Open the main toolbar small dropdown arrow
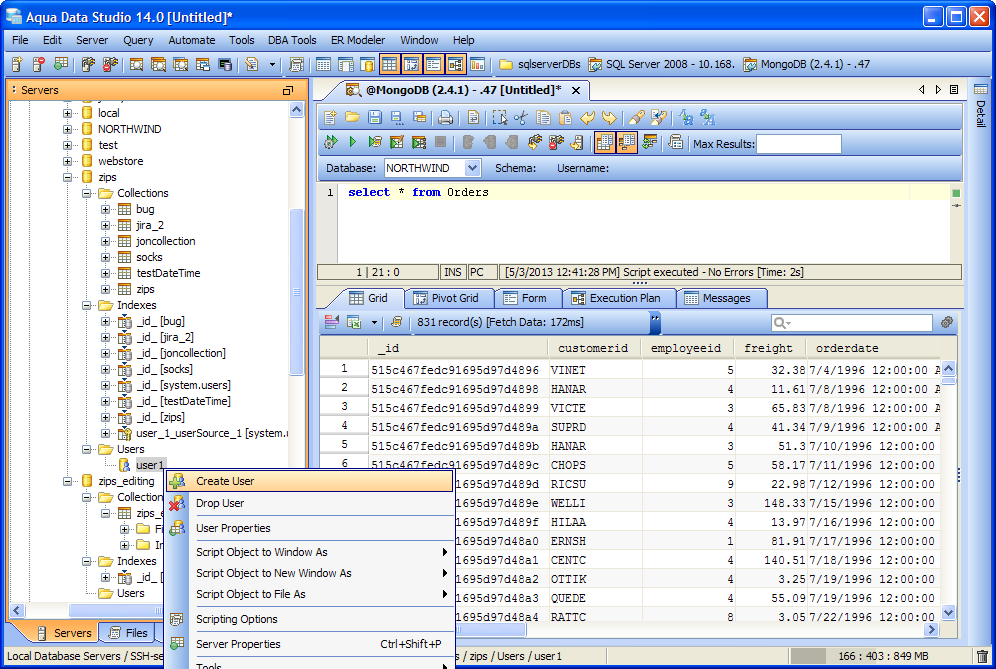This screenshot has width=996, height=669. (x=273, y=64)
